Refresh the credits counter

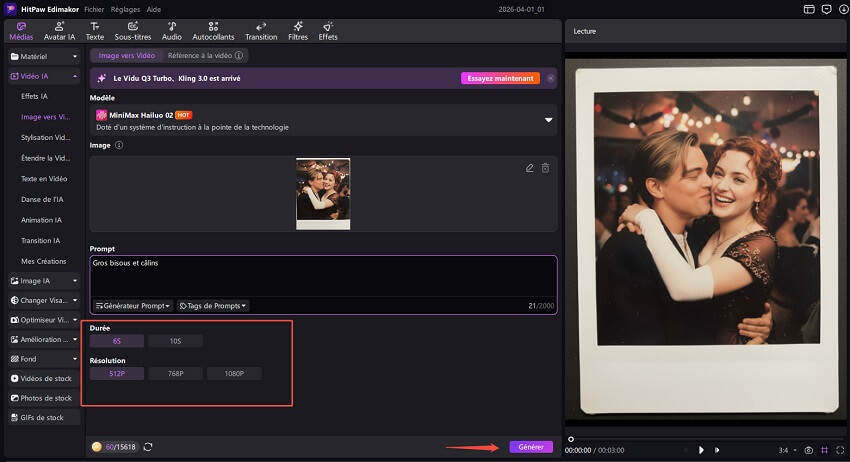click(x=148, y=447)
